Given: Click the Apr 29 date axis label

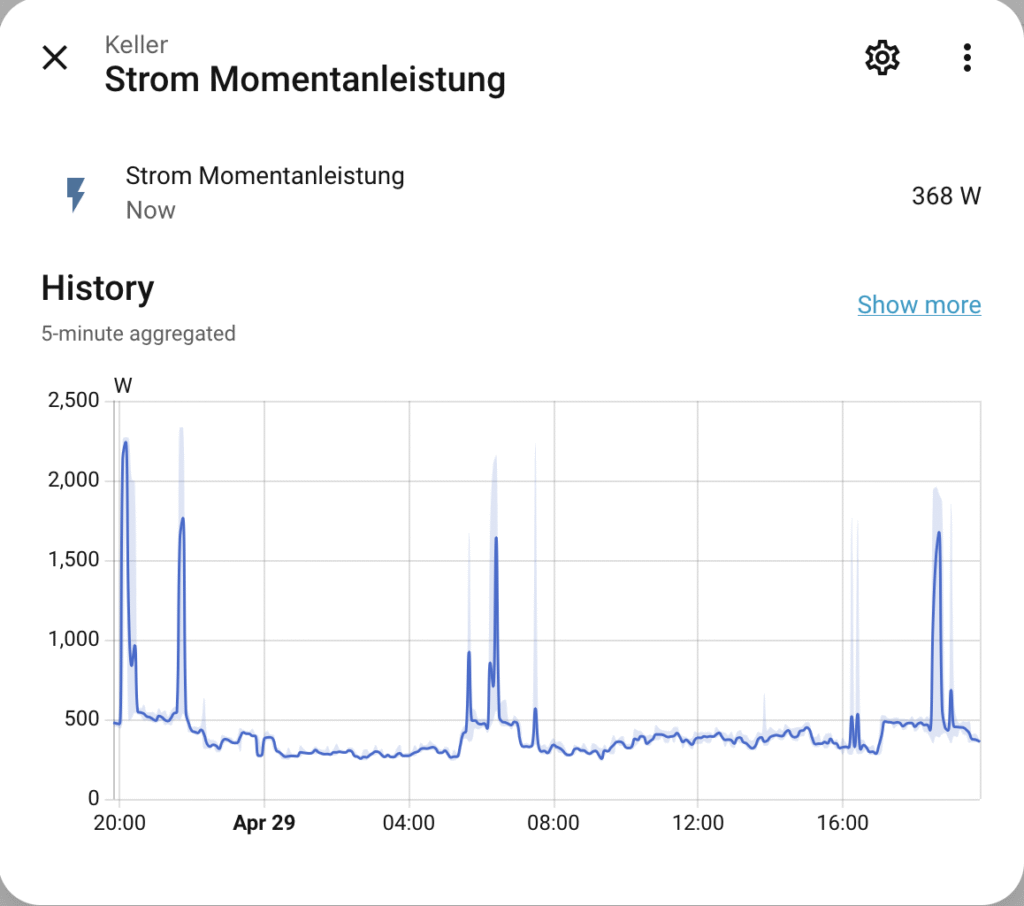Looking at the screenshot, I should click(264, 824).
